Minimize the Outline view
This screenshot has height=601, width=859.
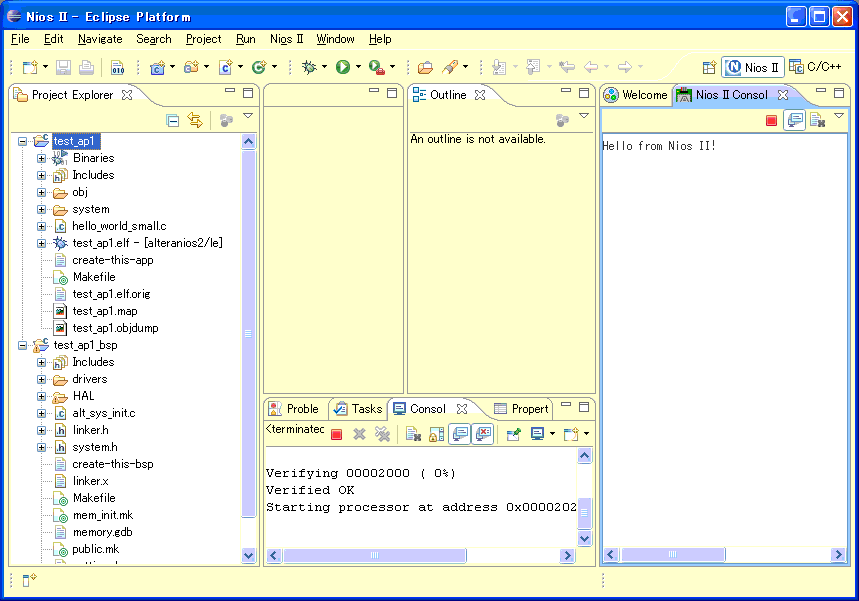[566, 90]
